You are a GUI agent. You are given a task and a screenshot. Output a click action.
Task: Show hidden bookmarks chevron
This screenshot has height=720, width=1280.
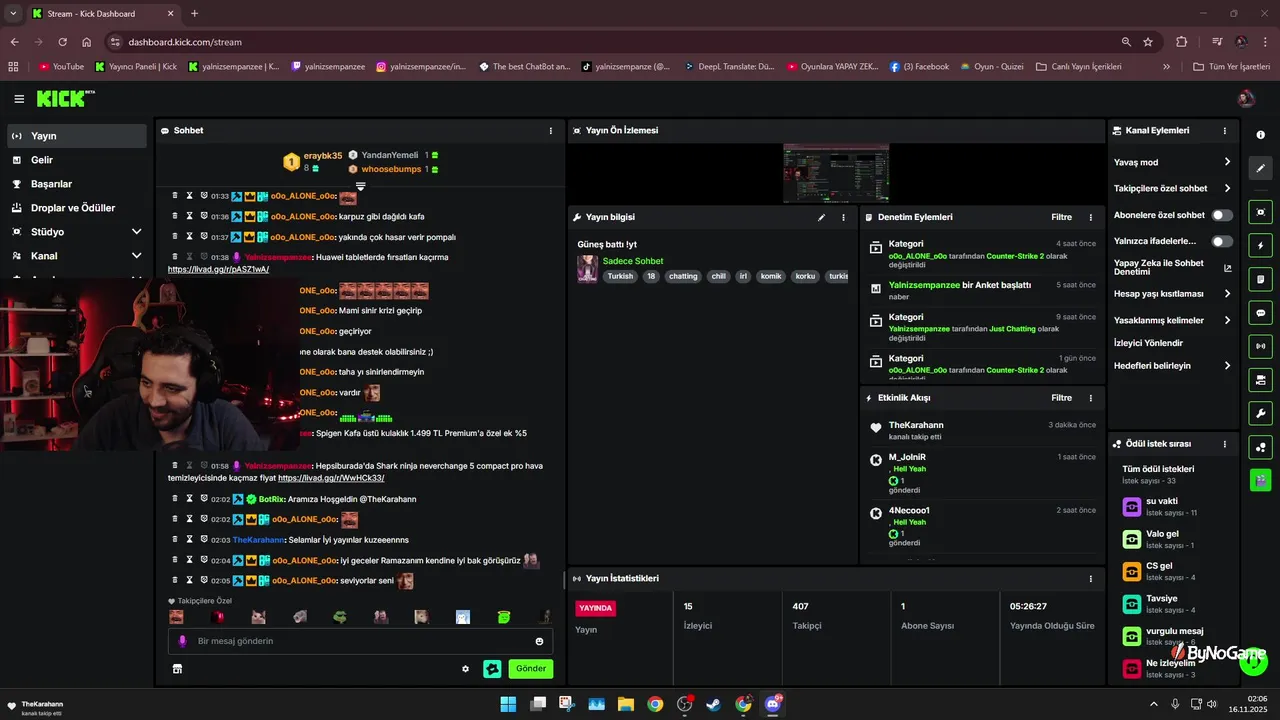pyautogui.click(x=1166, y=67)
